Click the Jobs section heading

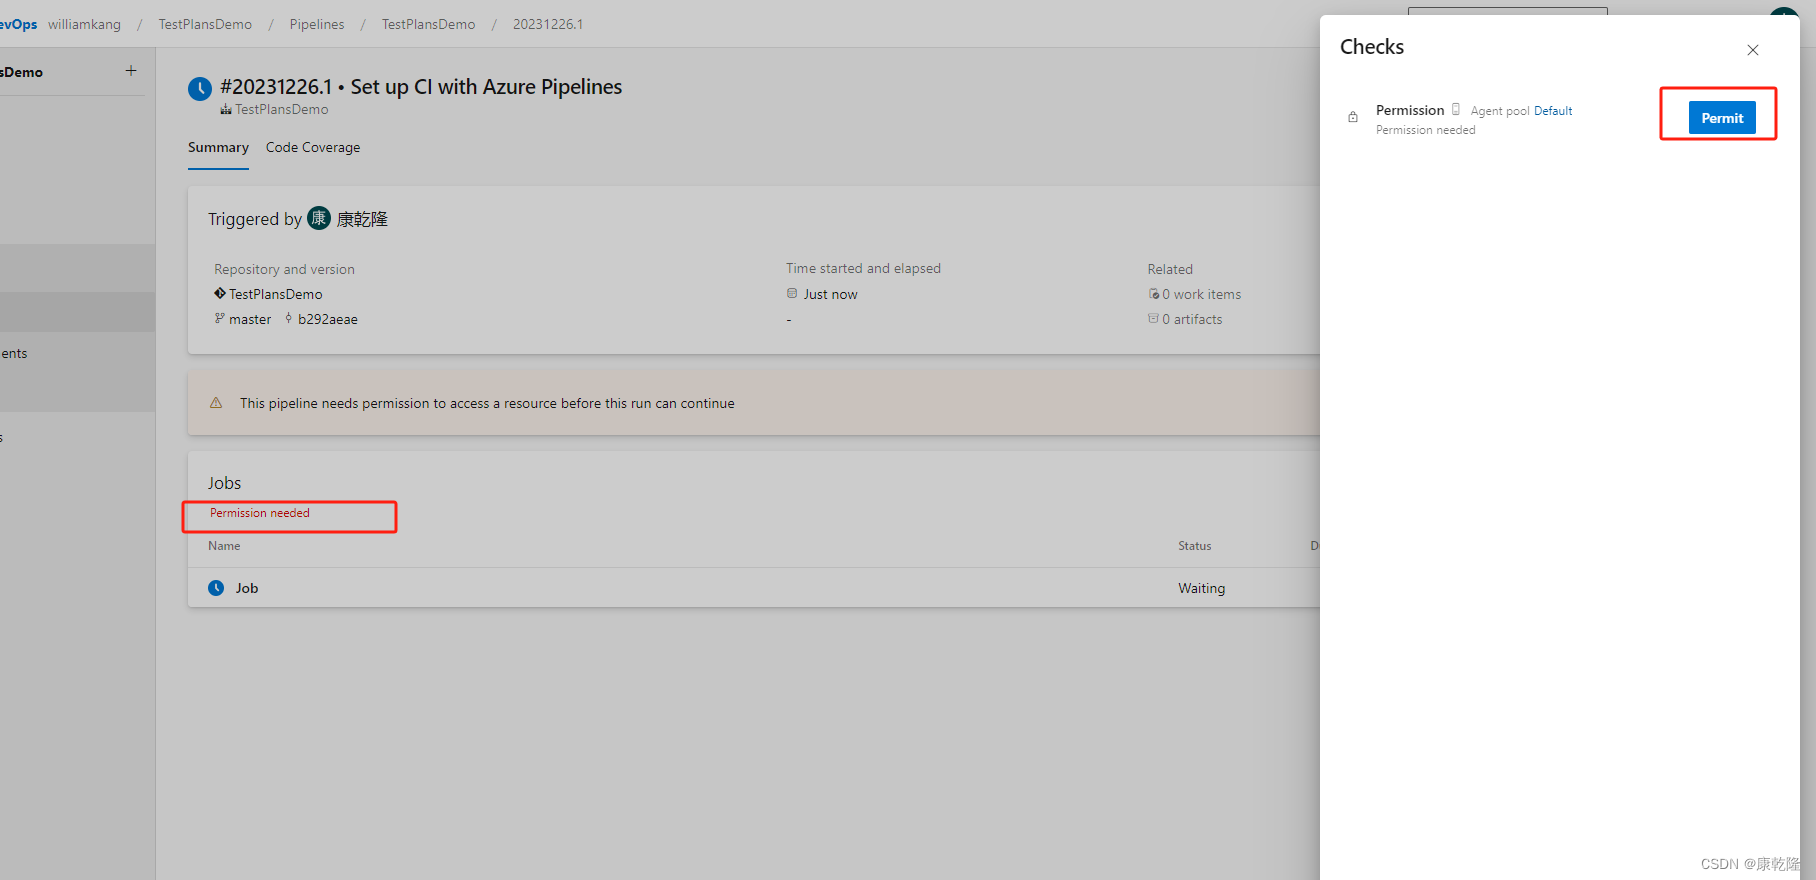224,483
